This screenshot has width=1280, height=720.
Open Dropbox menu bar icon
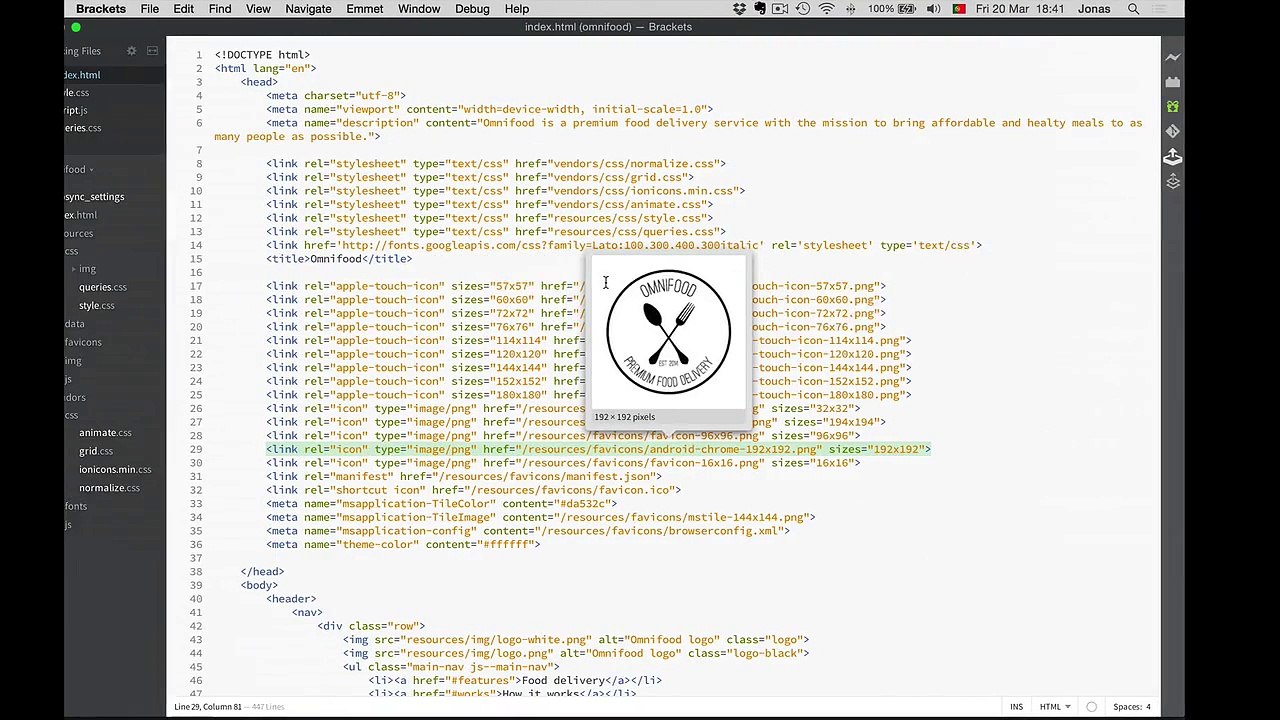pos(739,9)
